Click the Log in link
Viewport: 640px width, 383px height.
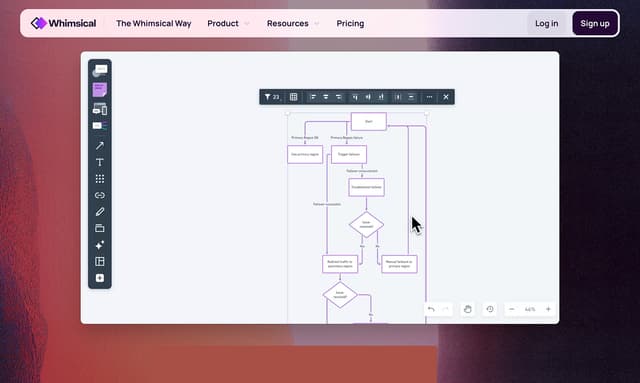(547, 23)
